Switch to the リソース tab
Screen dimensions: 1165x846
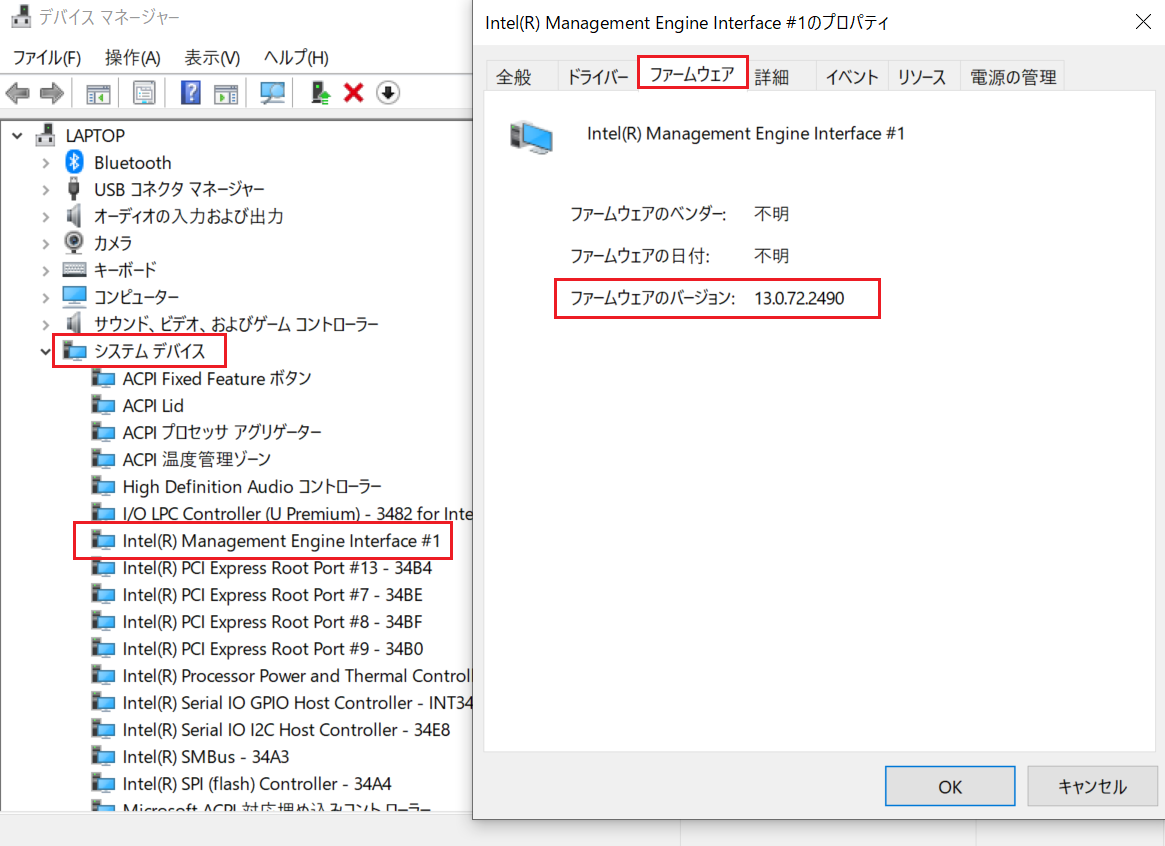click(x=922, y=77)
